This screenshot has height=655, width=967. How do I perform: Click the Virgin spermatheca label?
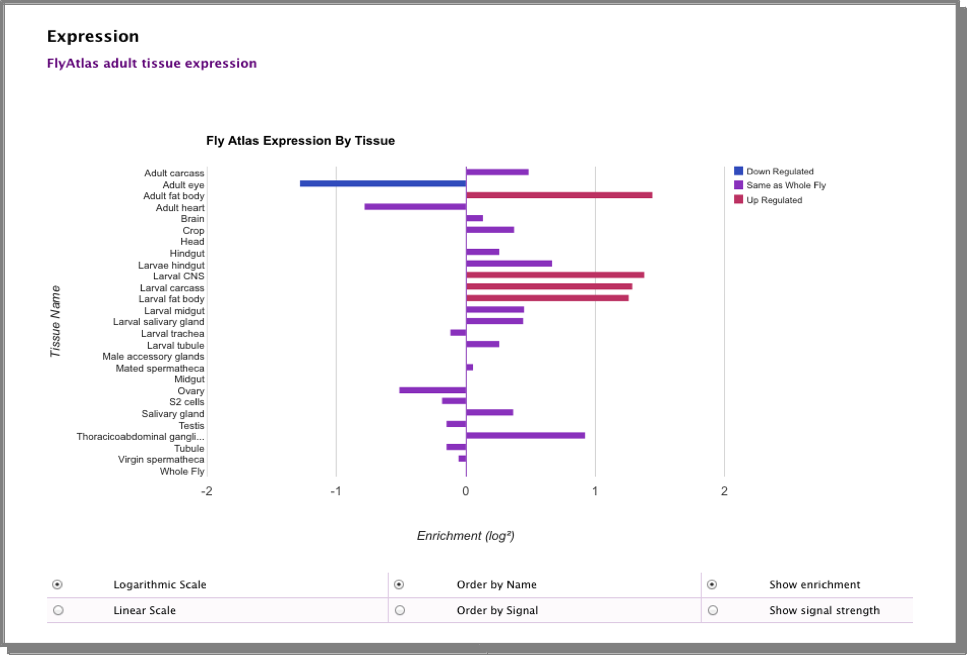click(162, 459)
